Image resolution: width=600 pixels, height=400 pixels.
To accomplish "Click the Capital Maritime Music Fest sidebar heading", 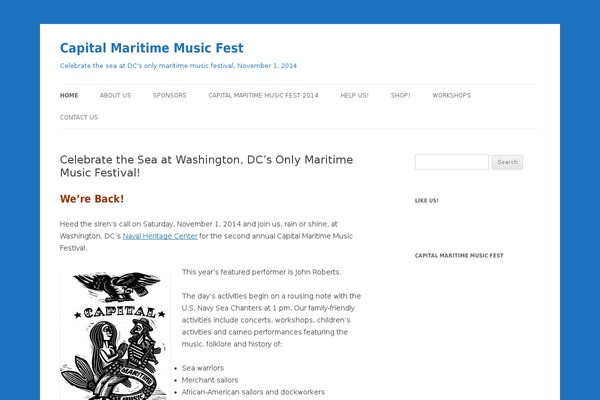I will click(459, 255).
